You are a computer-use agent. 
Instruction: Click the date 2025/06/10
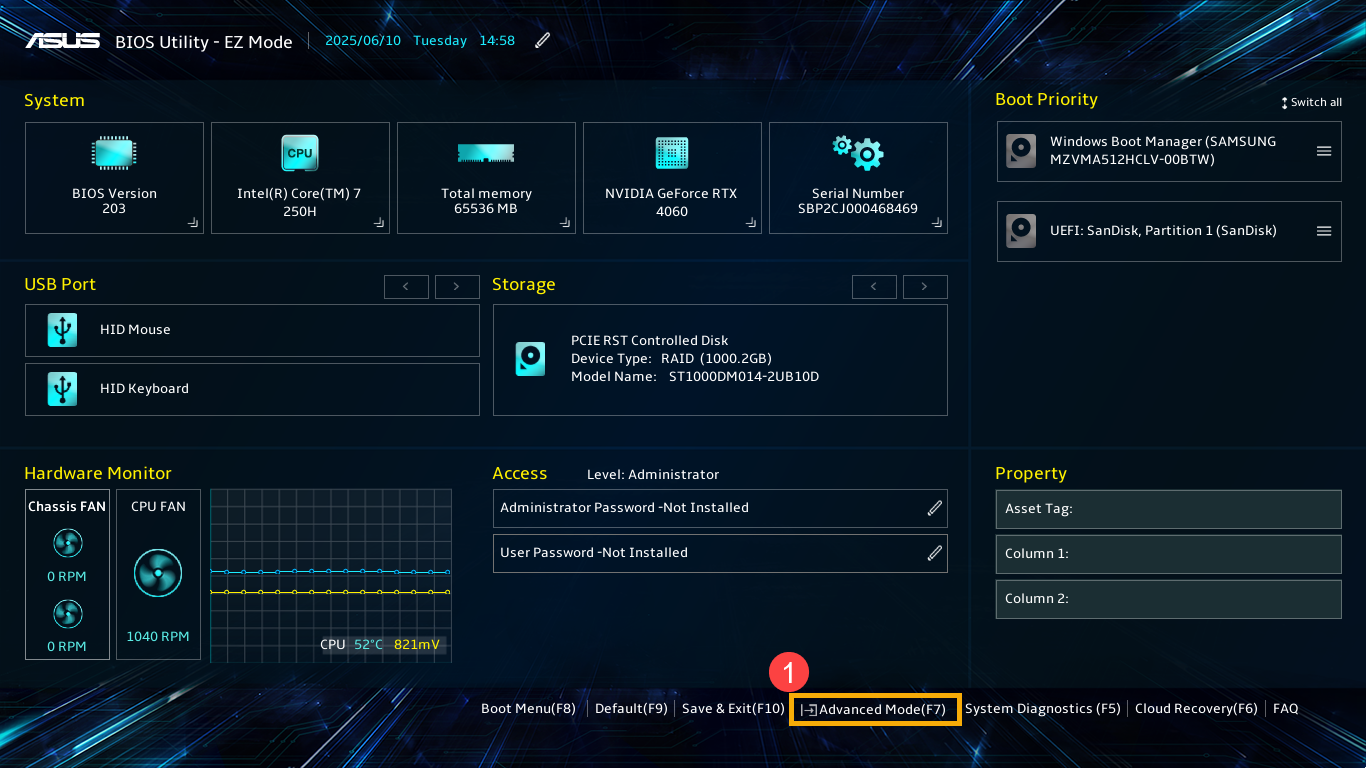pyautogui.click(x=362, y=41)
